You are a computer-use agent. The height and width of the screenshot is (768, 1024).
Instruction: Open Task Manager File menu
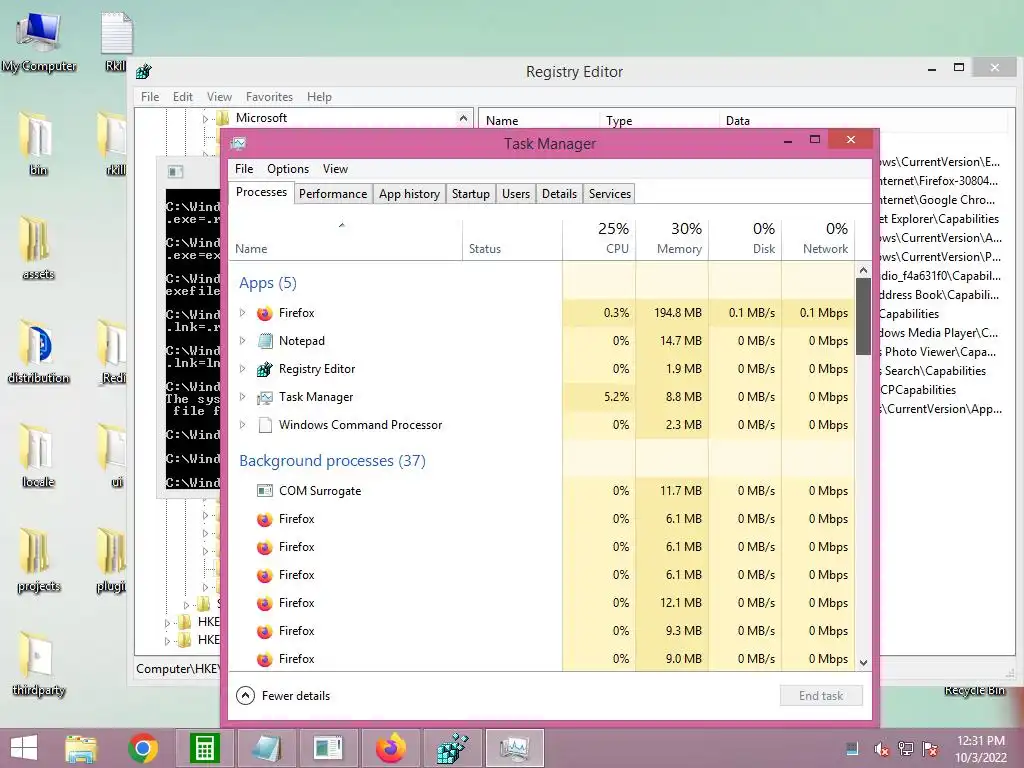point(244,168)
